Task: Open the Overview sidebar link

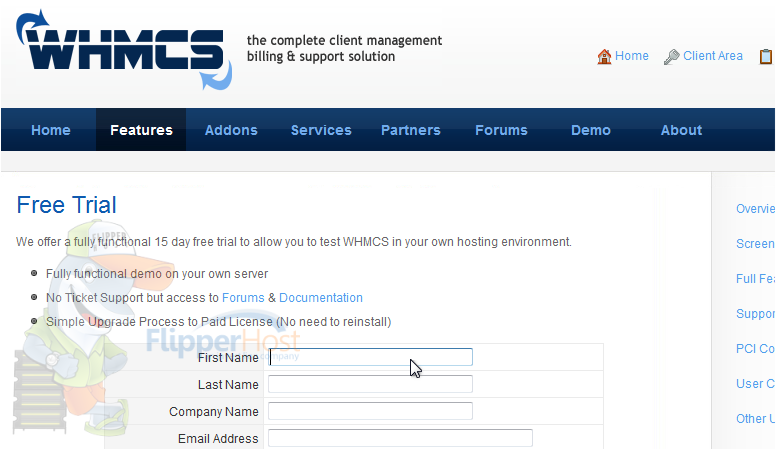Action: [x=756, y=209]
